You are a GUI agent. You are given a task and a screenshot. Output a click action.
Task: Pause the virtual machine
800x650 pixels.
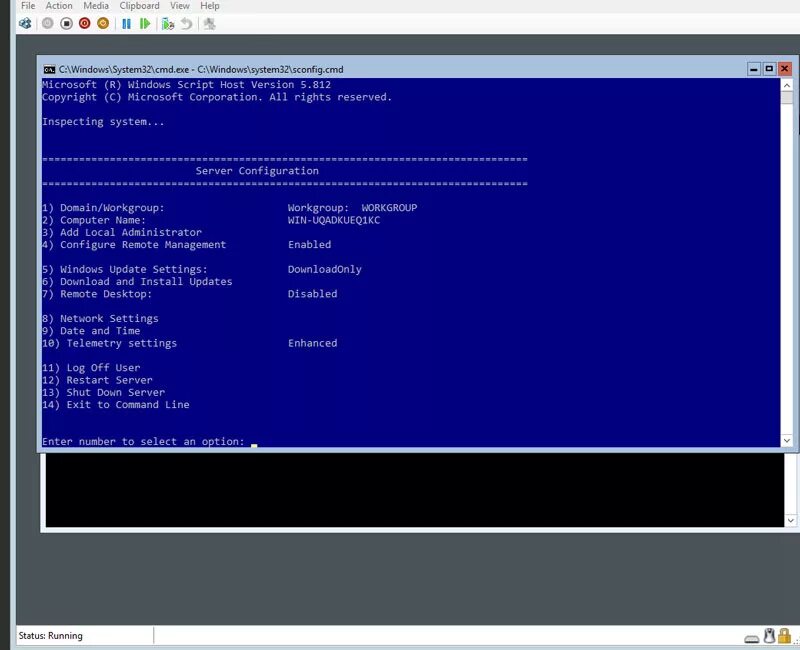(x=127, y=23)
